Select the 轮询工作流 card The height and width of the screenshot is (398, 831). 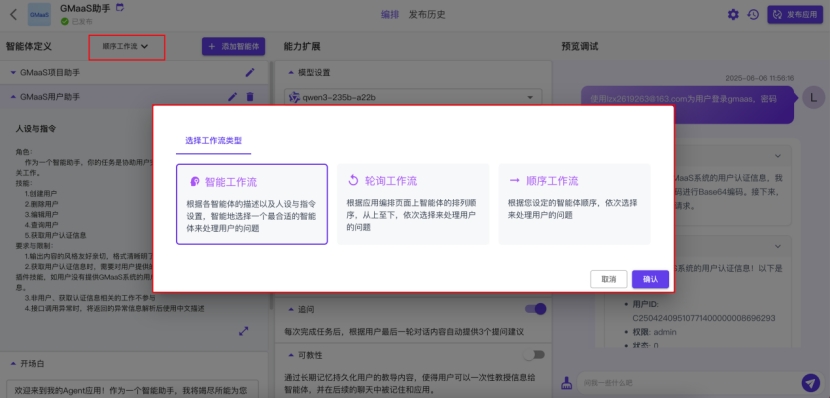[413, 204]
